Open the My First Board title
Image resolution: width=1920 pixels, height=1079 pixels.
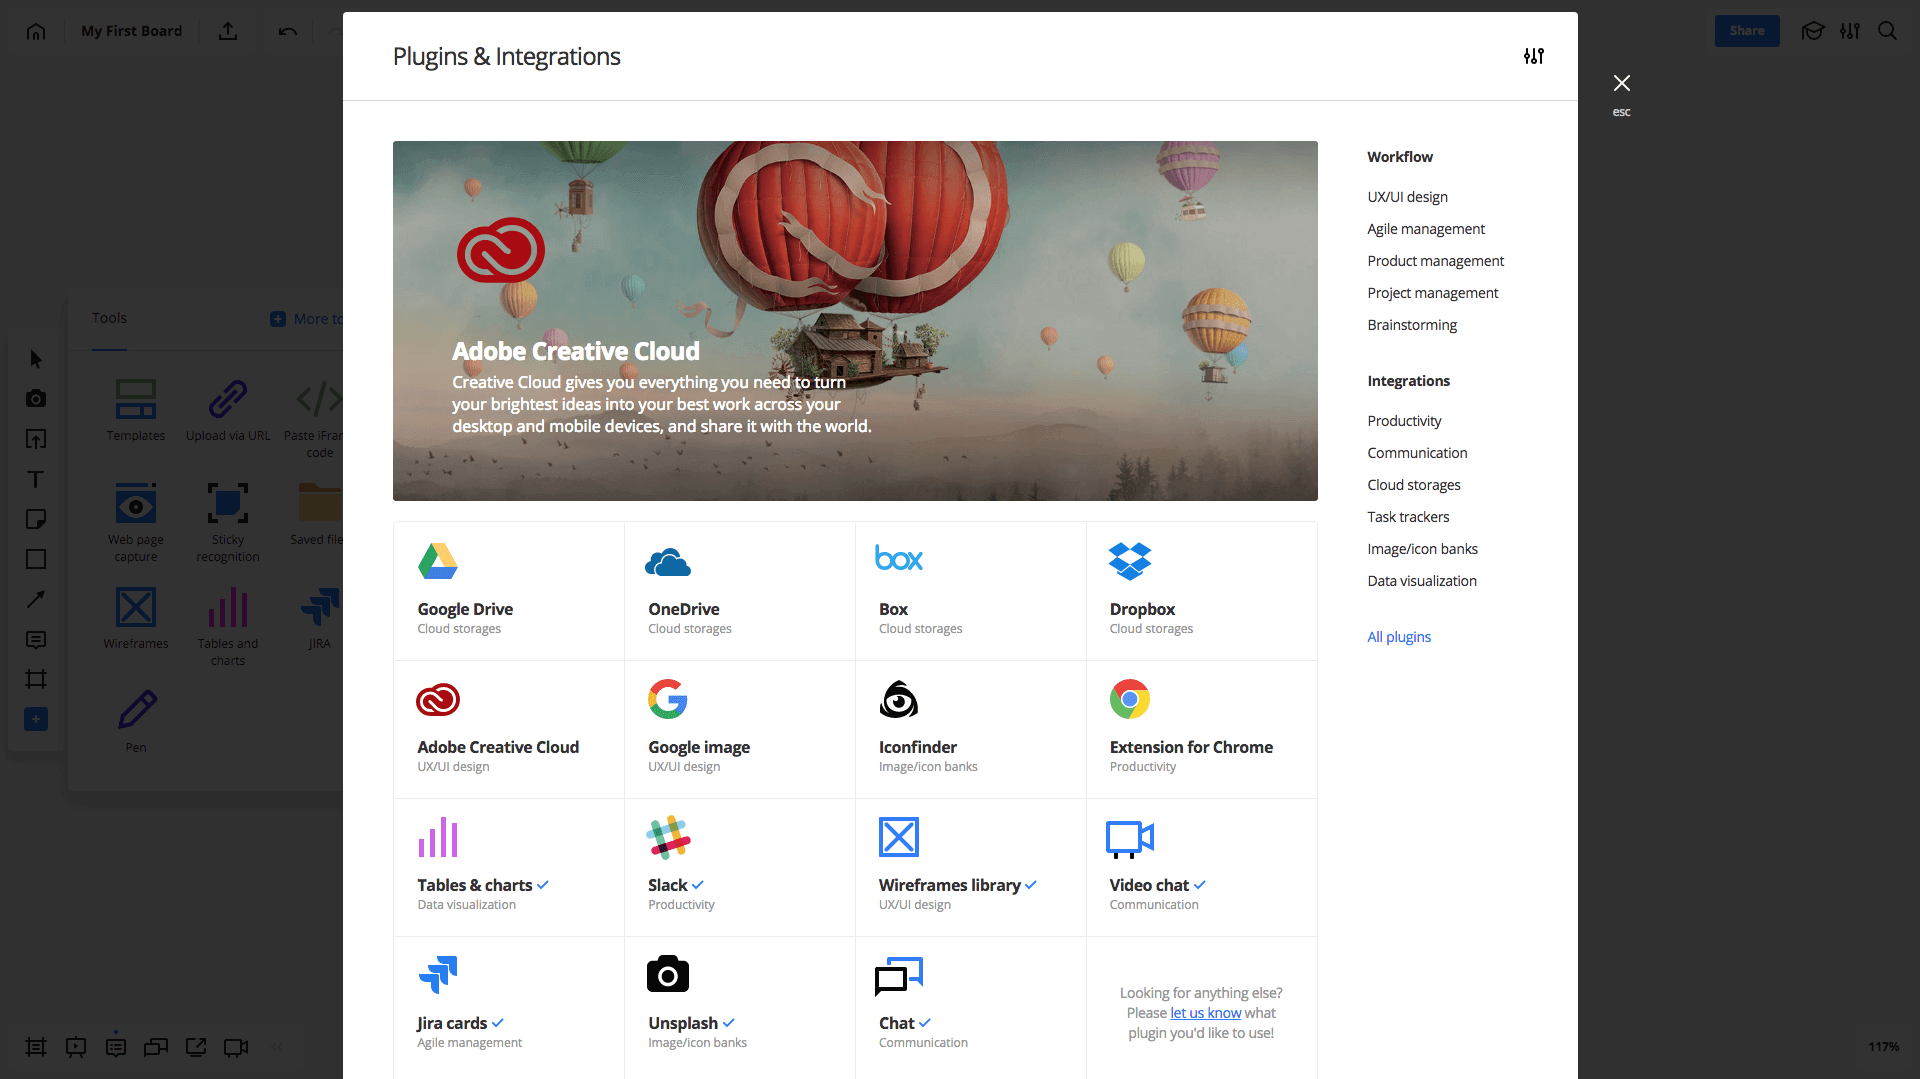[132, 31]
